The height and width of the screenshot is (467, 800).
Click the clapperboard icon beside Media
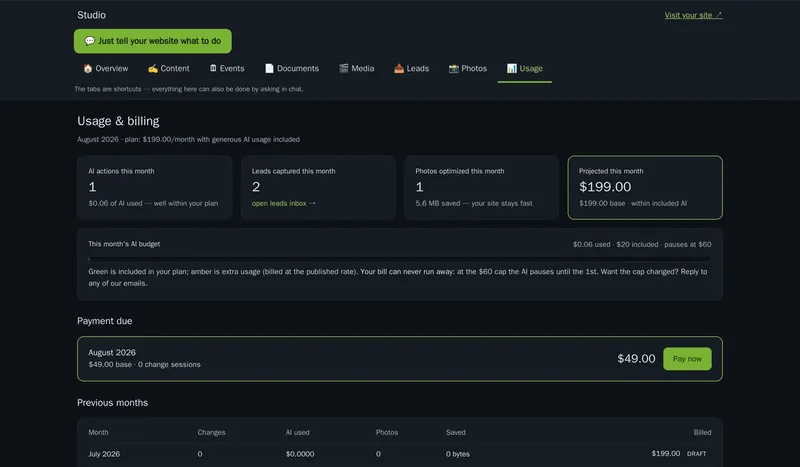[x=344, y=68]
